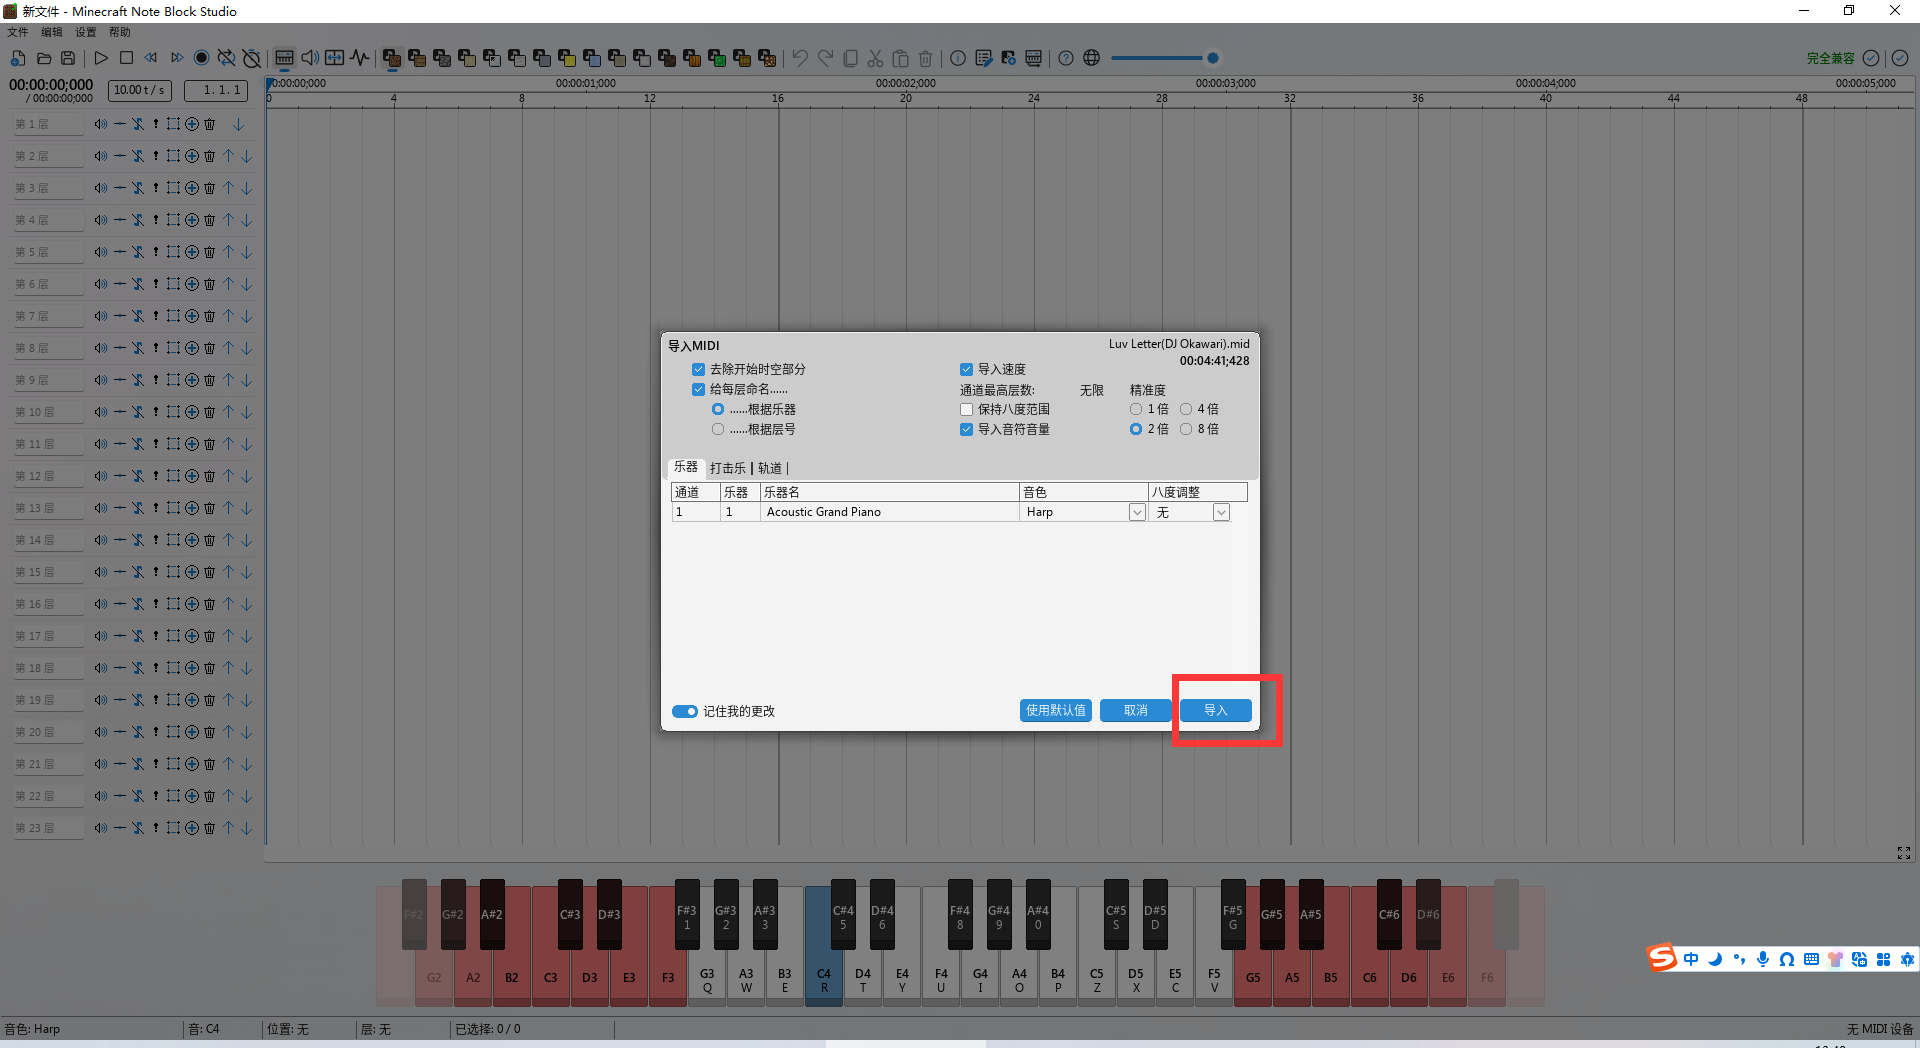The height and width of the screenshot is (1048, 1920).
Task: Switch to the 轨道 tab
Action: click(x=770, y=468)
